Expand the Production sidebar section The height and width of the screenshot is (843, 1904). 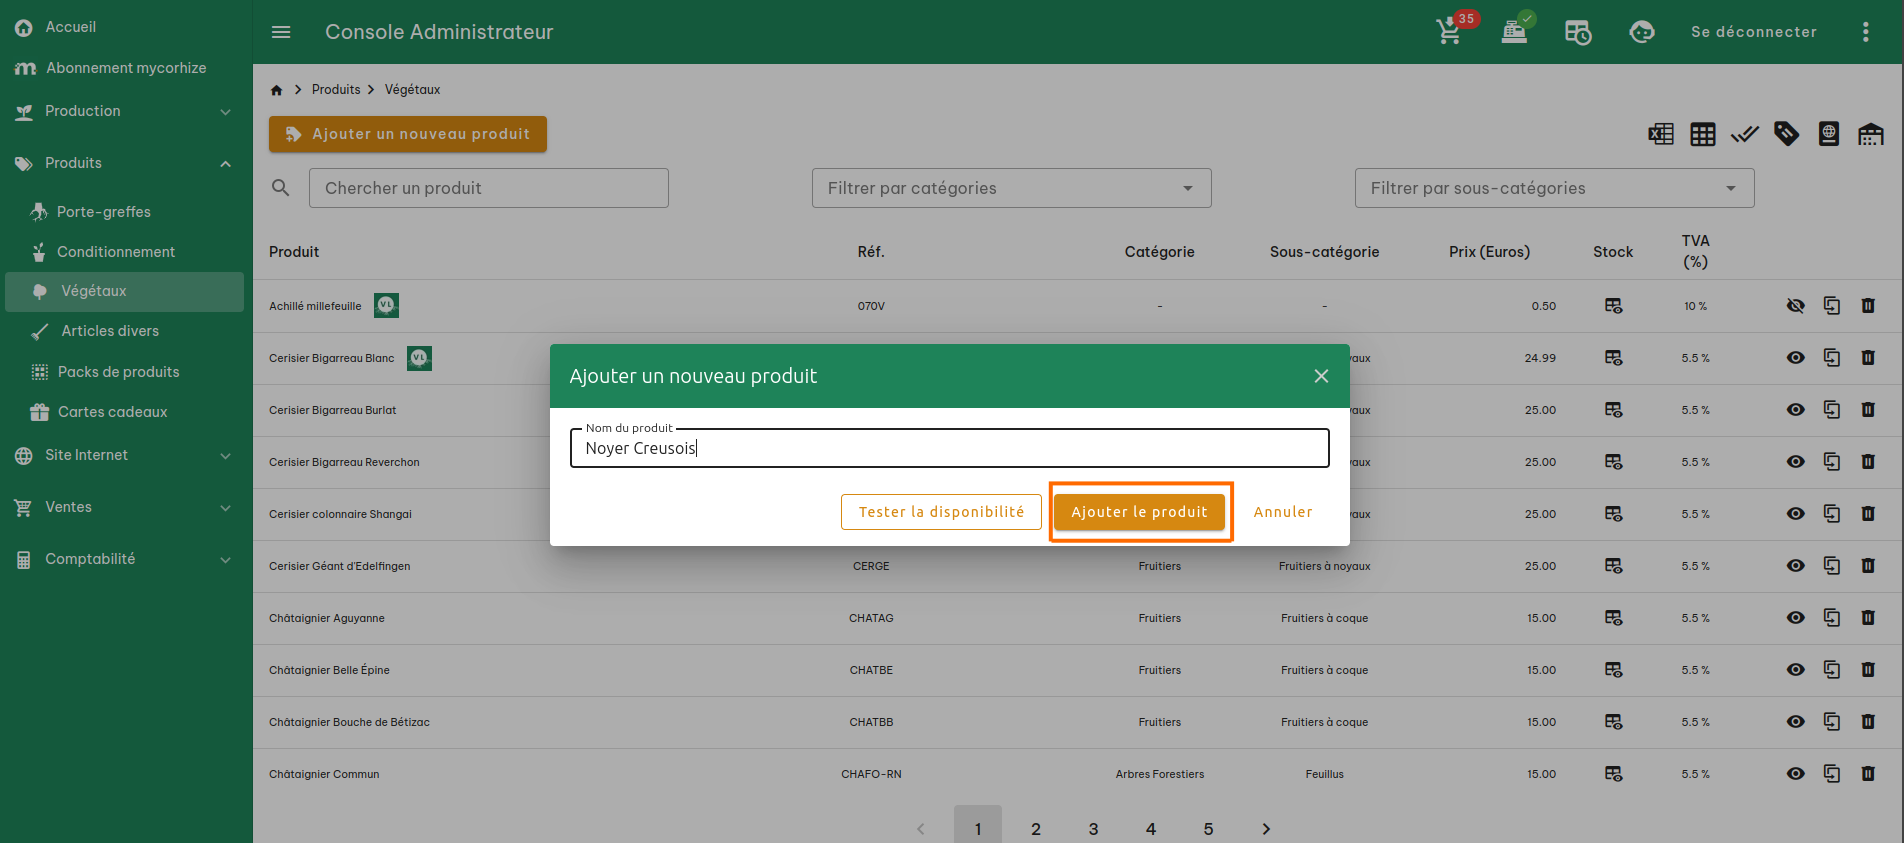(x=126, y=111)
